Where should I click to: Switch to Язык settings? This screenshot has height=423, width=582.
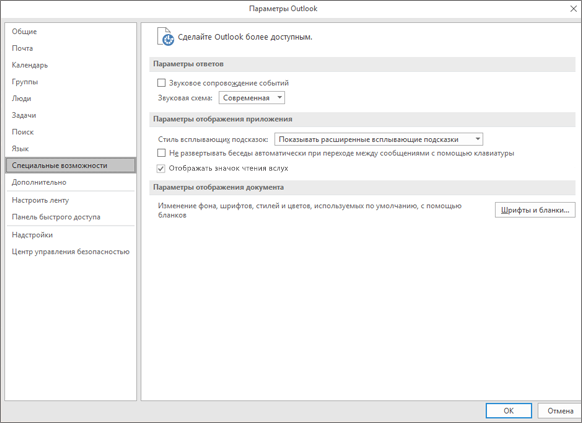point(71,148)
